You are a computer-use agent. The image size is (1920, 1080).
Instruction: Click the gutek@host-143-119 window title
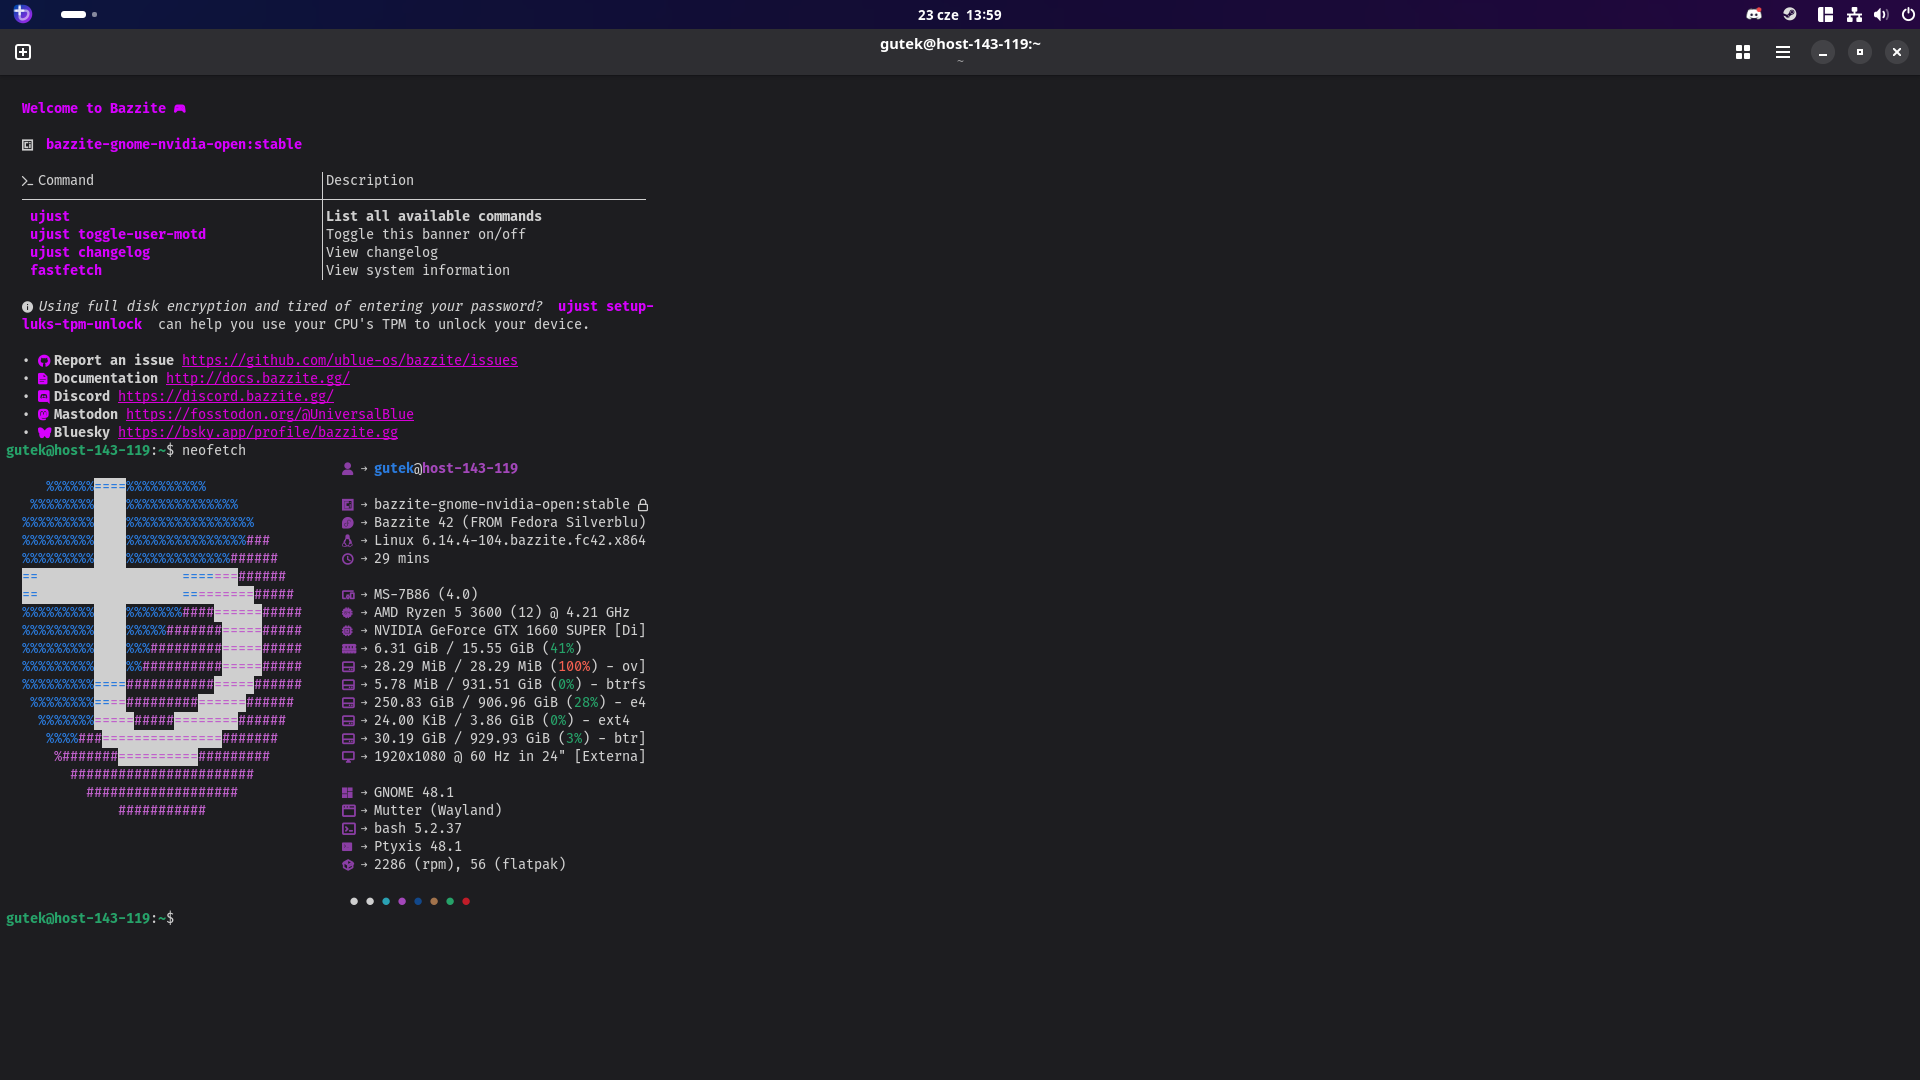pyautogui.click(x=959, y=44)
